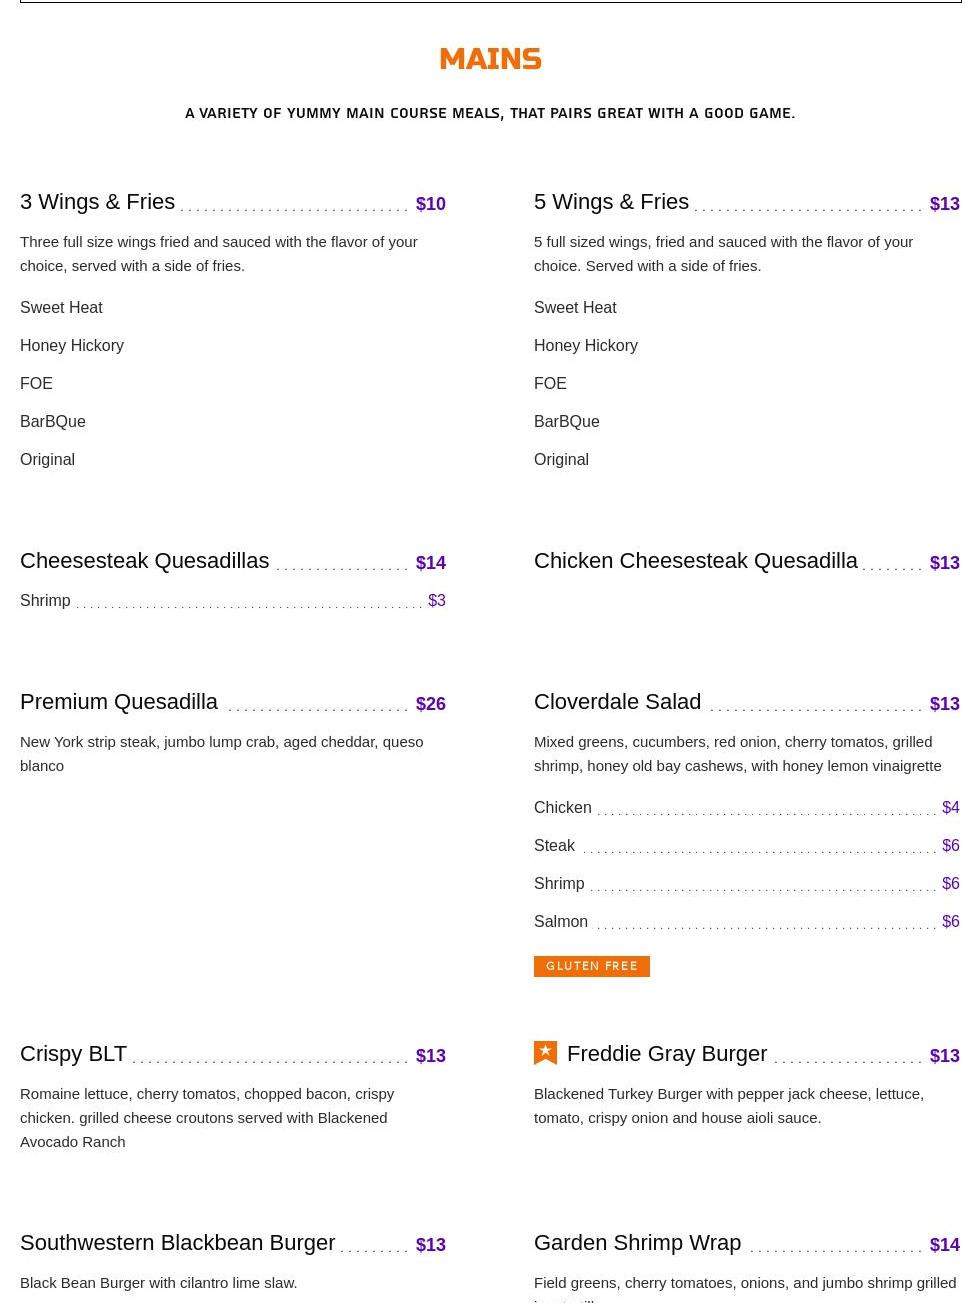Select the Garden Shrimp Wrap title
The height and width of the screenshot is (1303, 965).
pyautogui.click(x=637, y=1243)
